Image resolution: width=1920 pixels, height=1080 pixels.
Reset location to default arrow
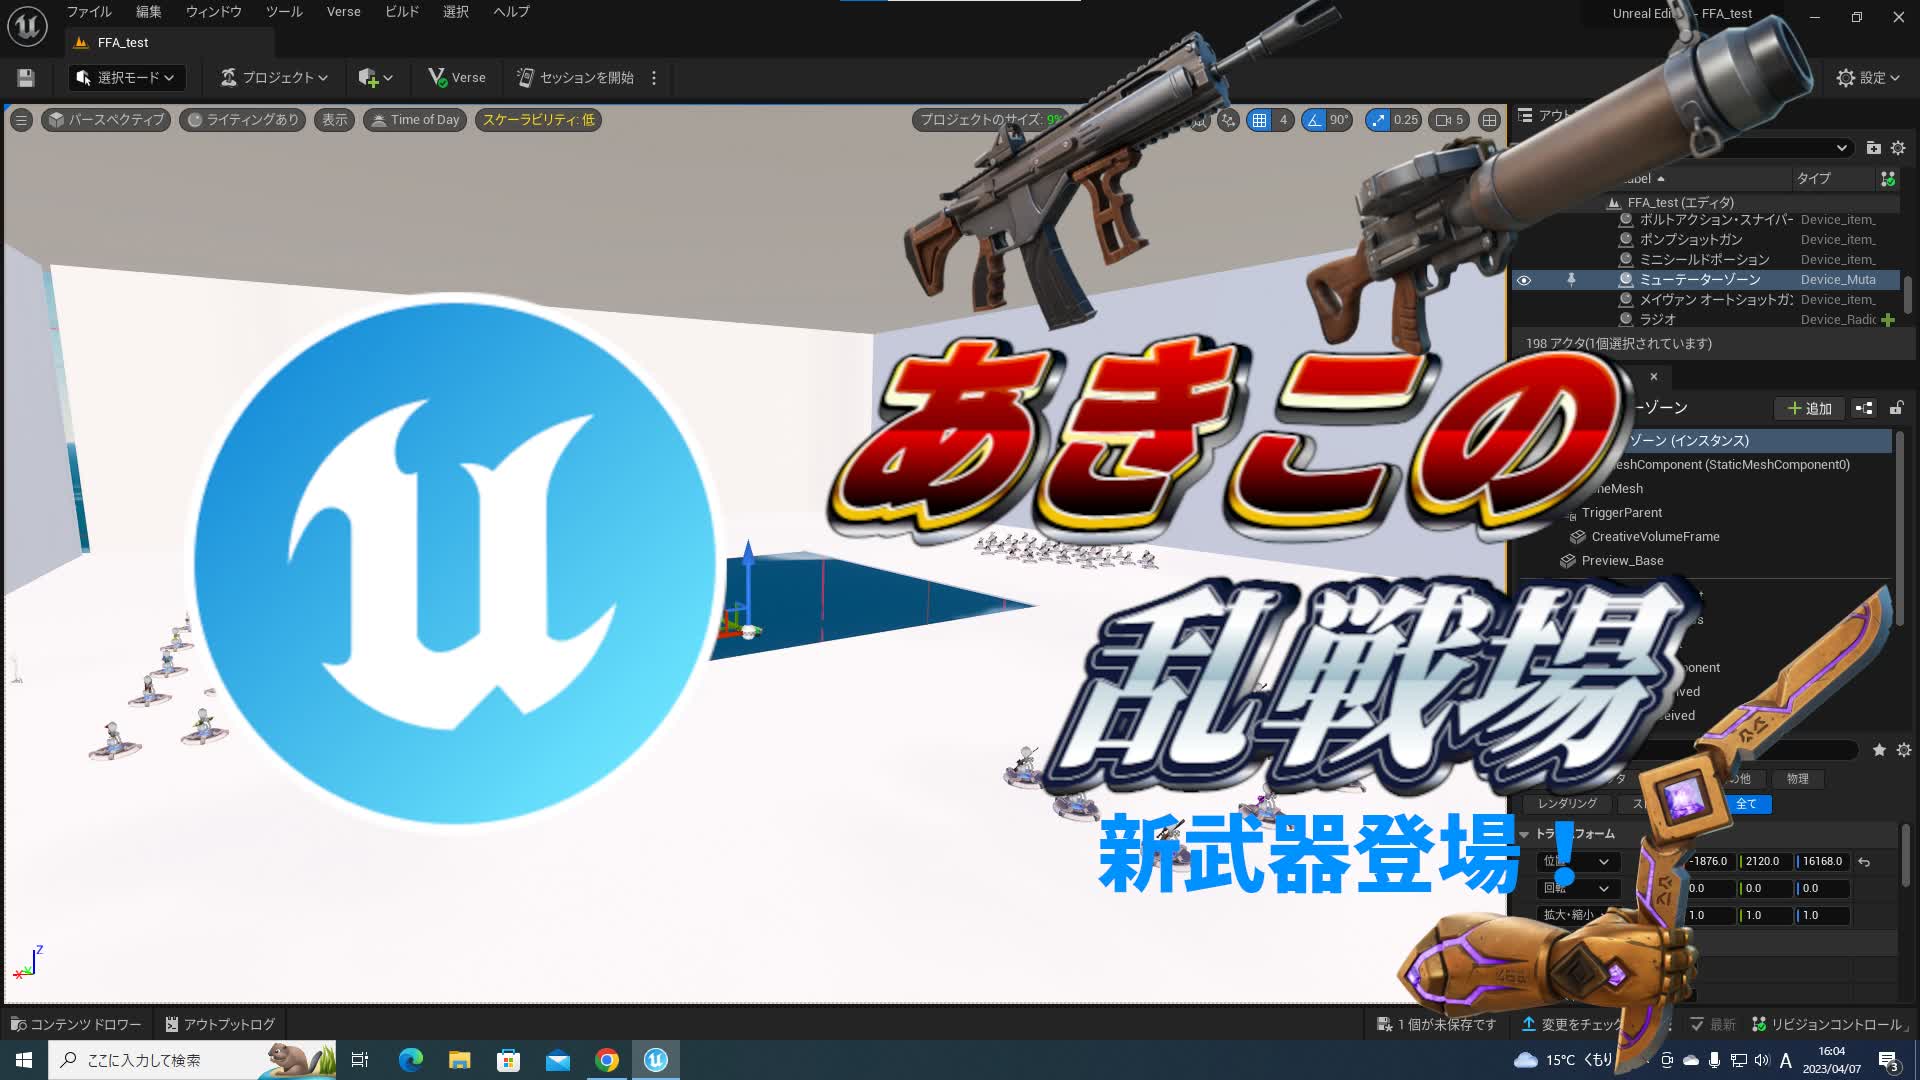click(1864, 862)
